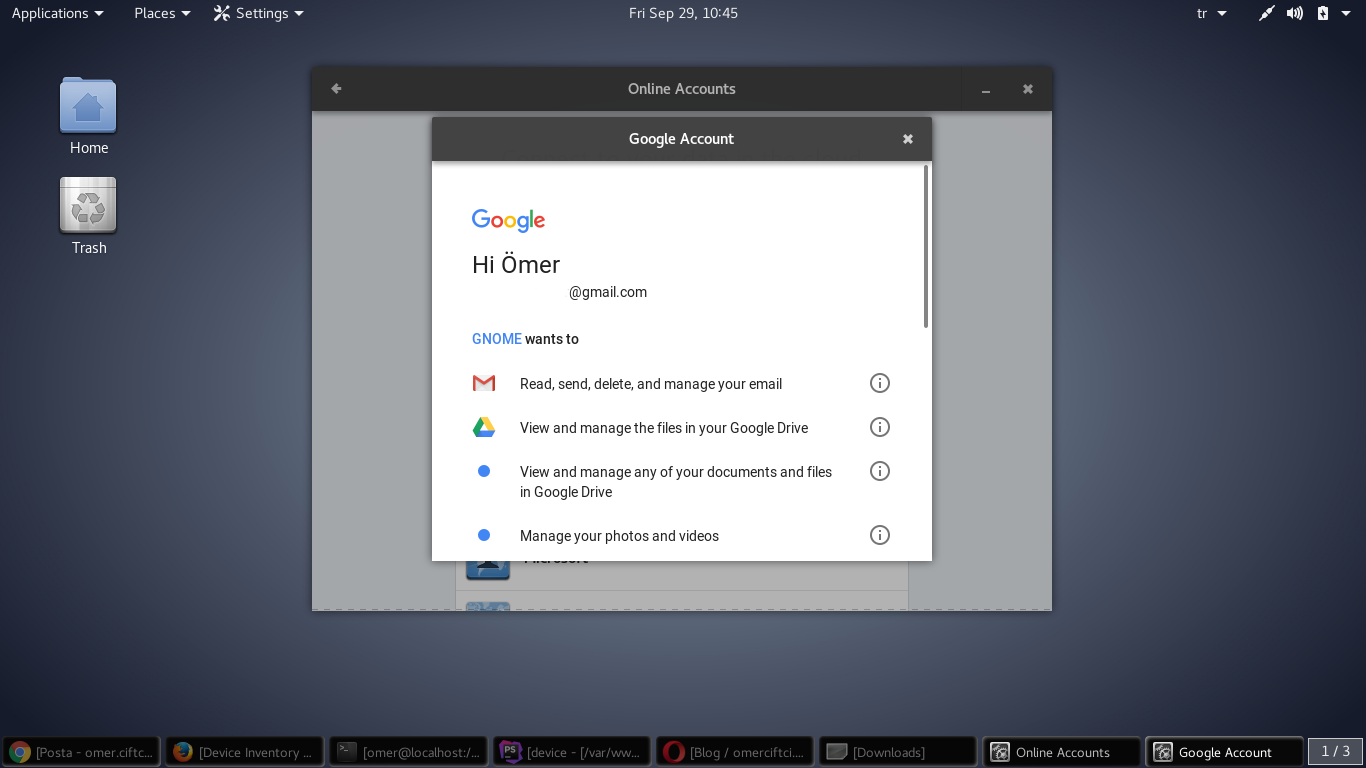Click the Google Account dialog scrollbar

[x=926, y=247]
